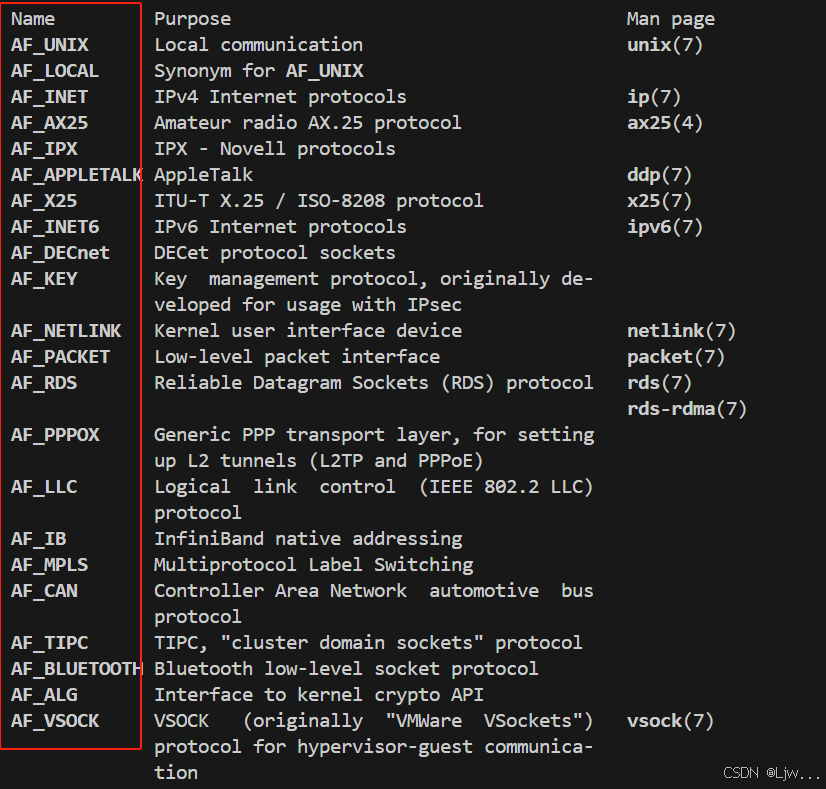Open the ipv6(7) man page reference

pos(665,227)
